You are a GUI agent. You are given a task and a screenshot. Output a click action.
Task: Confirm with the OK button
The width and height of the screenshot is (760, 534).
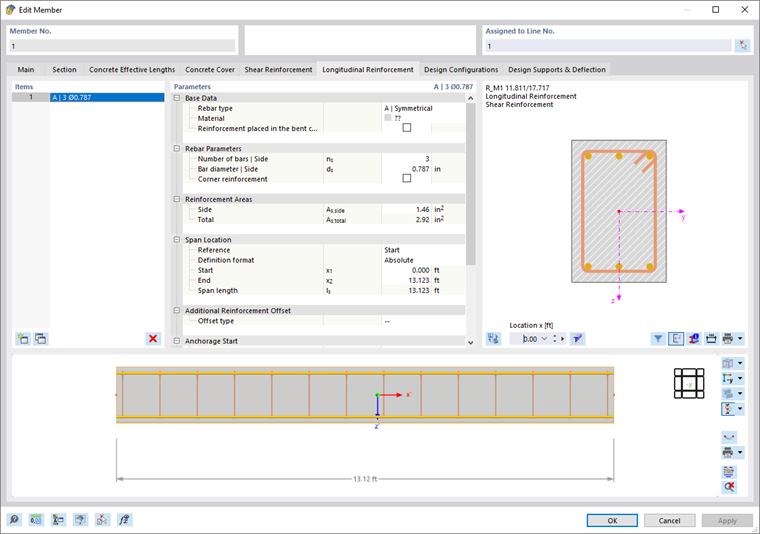[x=612, y=520]
